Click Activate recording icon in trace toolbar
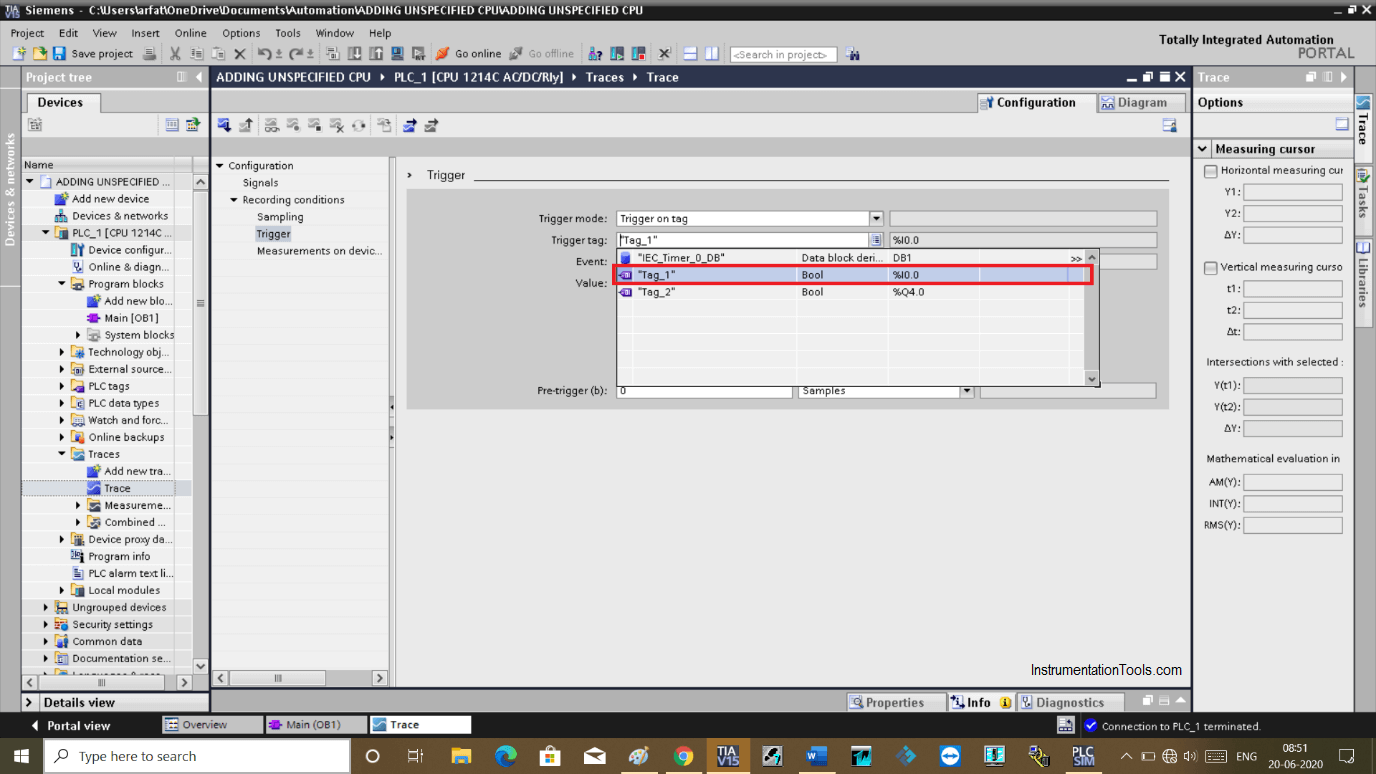The width and height of the screenshot is (1376, 774). (x=293, y=125)
